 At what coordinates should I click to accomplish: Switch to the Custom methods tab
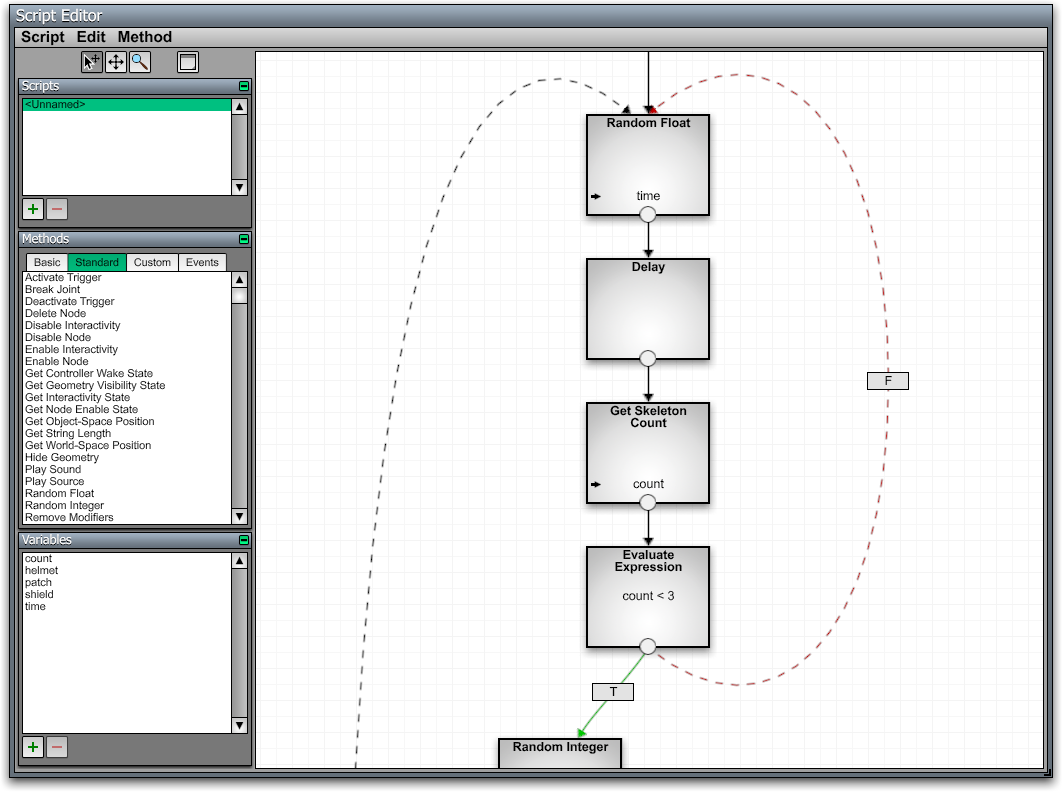(x=152, y=262)
